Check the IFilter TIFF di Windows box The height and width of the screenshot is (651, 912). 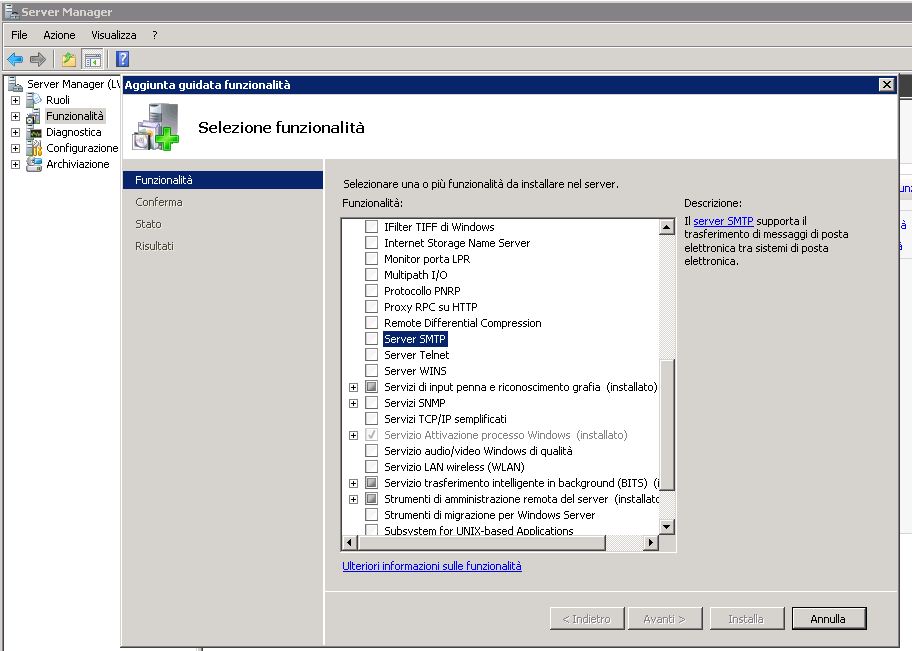(x=371, y=226)
